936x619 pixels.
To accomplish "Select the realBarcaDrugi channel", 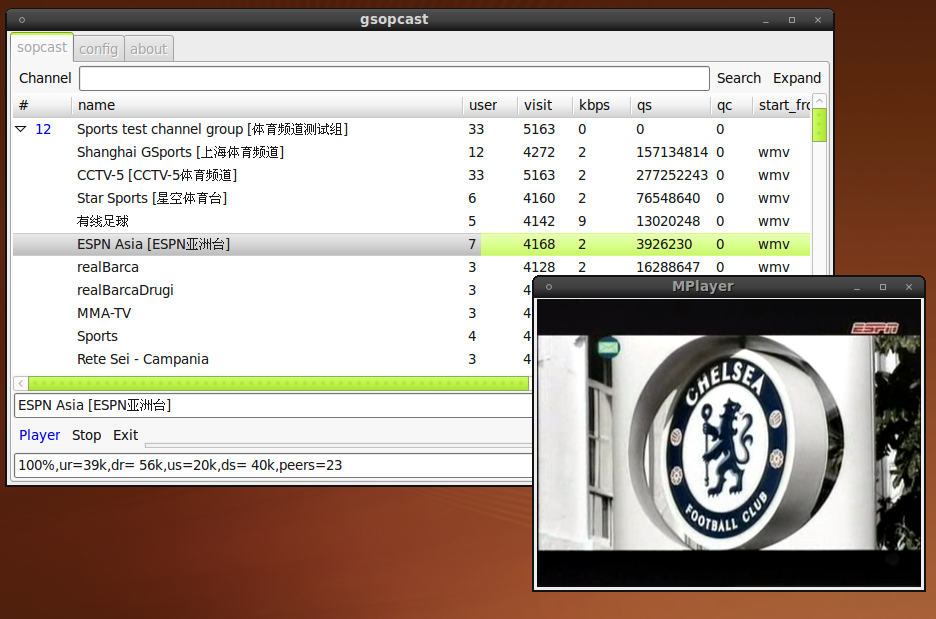I will [x=272, y=290].
